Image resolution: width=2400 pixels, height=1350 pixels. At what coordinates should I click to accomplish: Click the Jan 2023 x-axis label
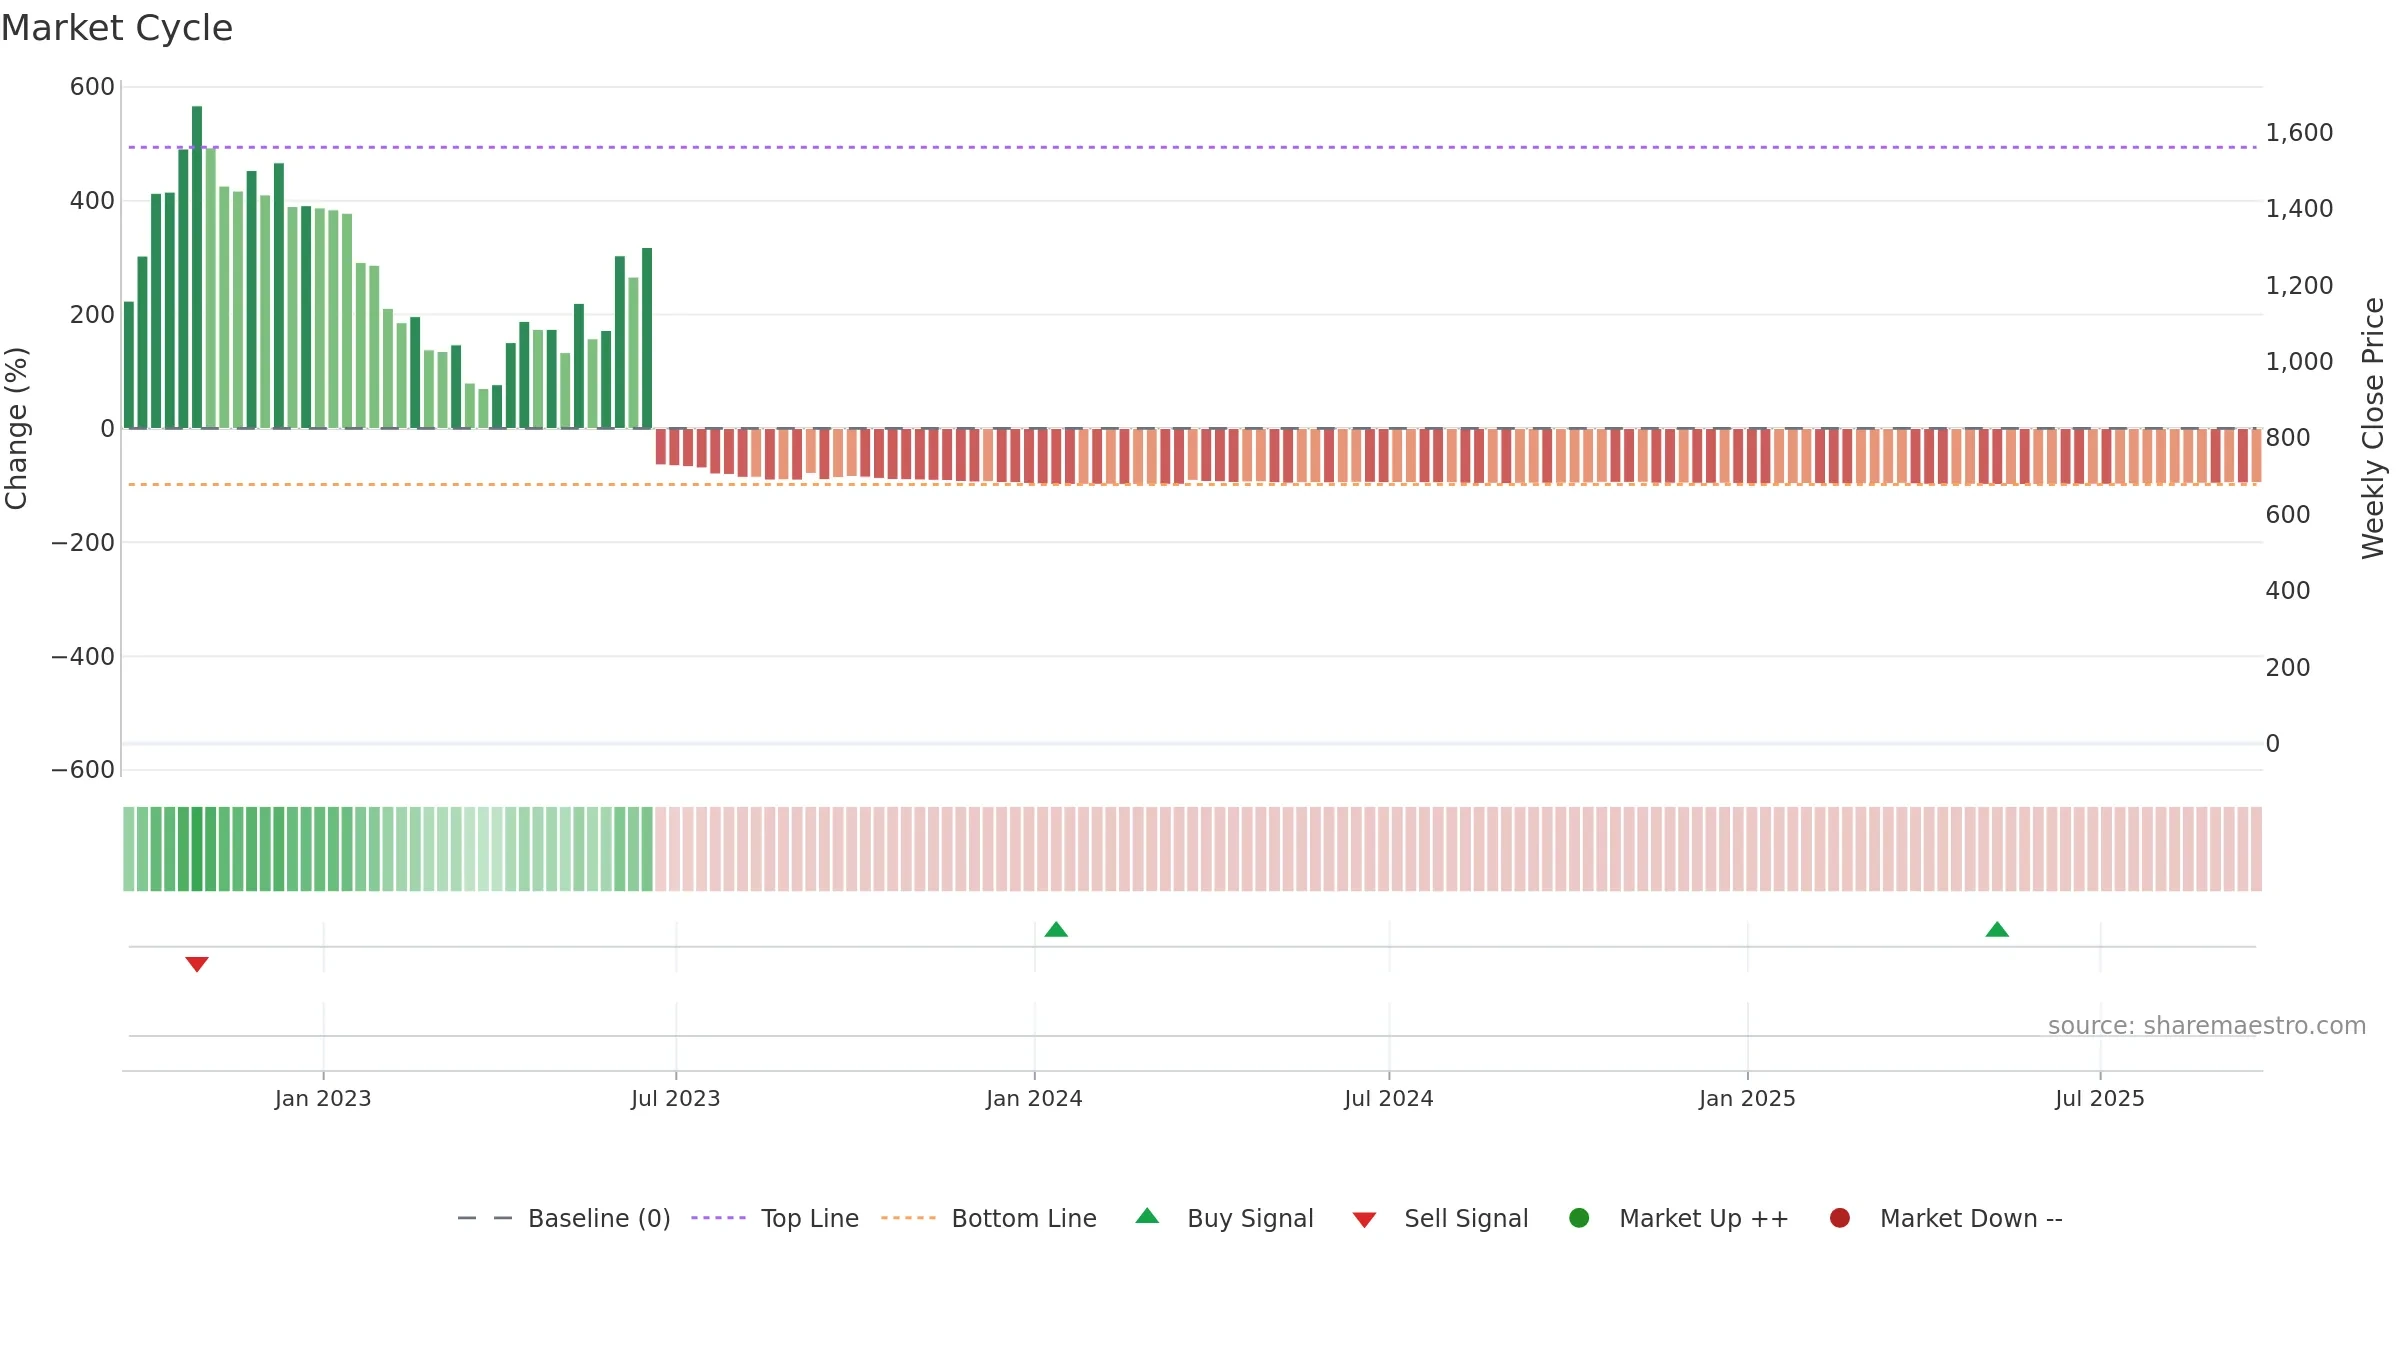coord(323,1099)
